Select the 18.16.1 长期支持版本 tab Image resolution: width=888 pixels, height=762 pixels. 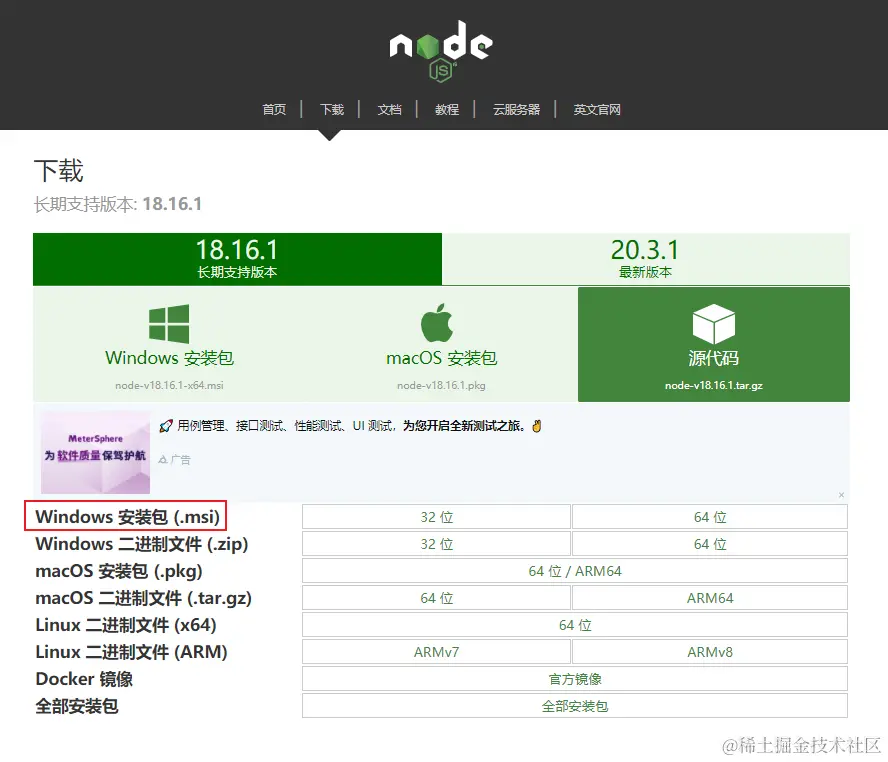pos(237,258)
